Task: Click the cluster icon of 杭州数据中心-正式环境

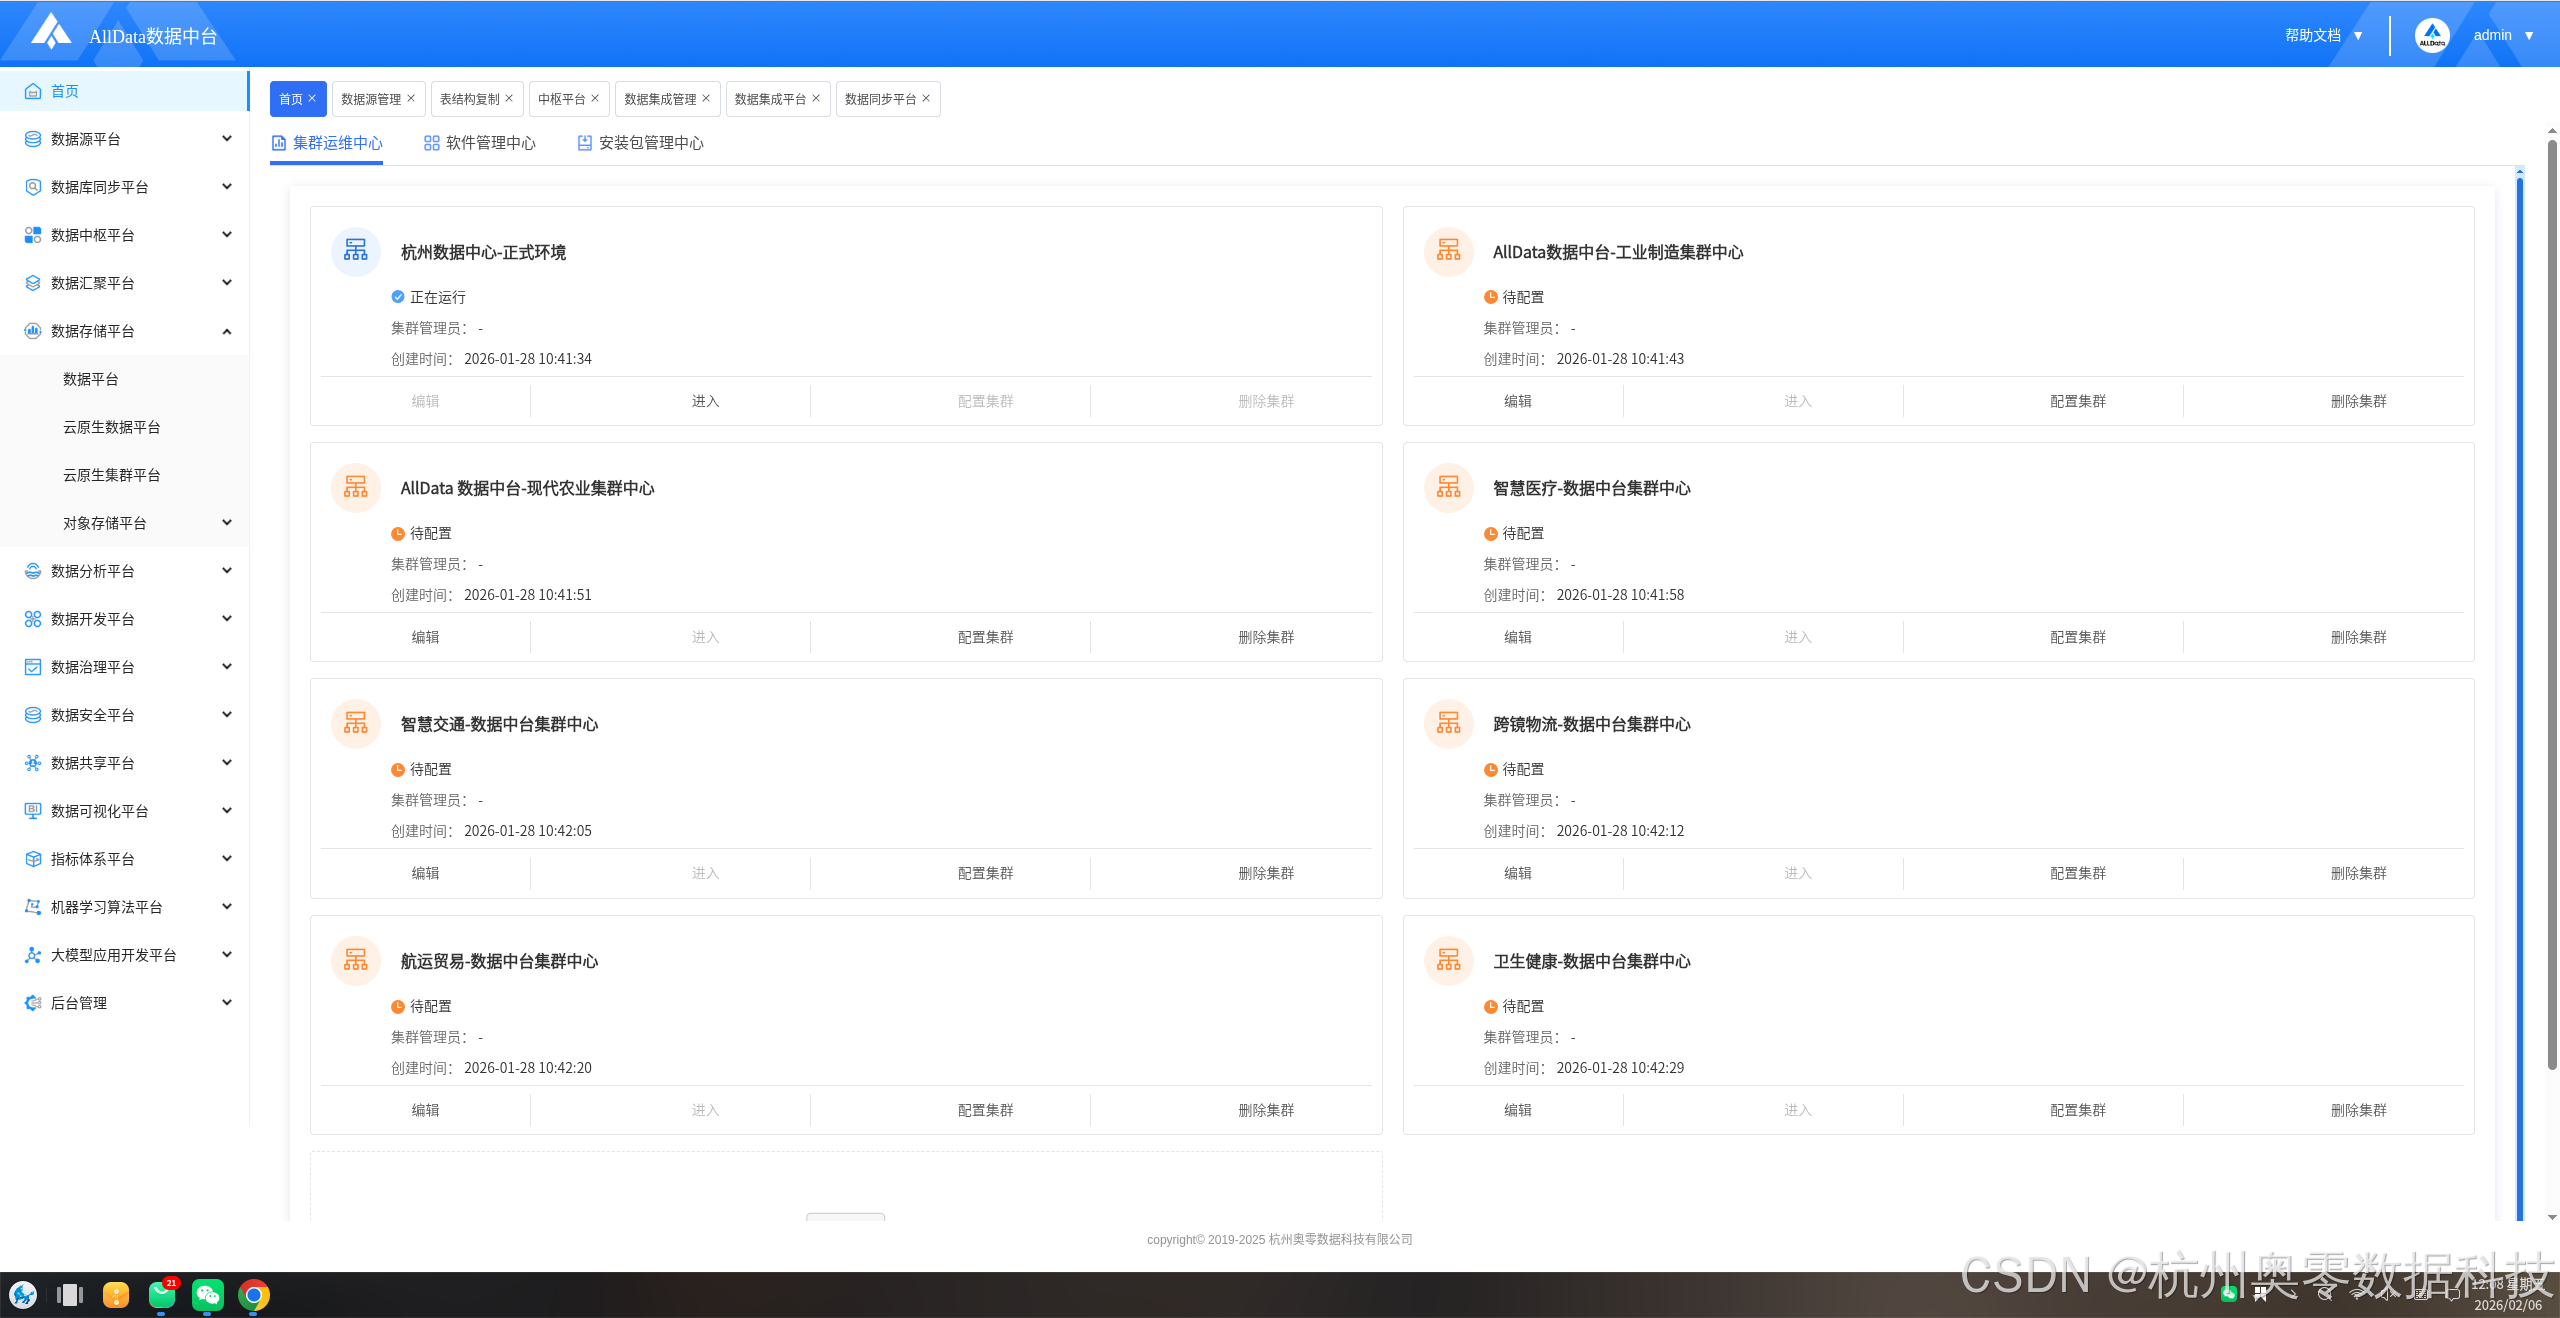Action: tap(356, 251)
